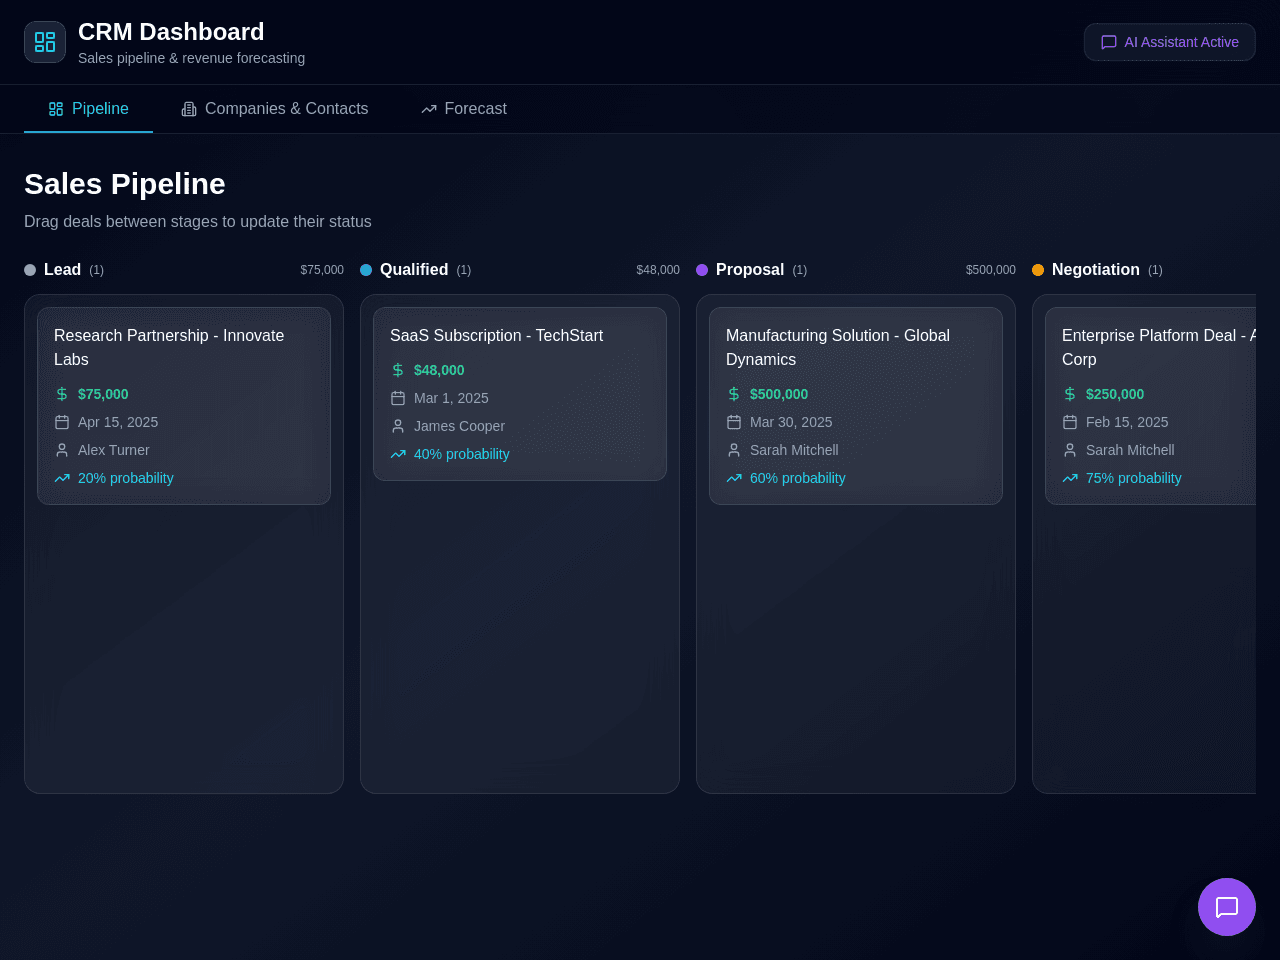
Task: Click the building icon on Companies tab
Action: (x=189, y=109)
